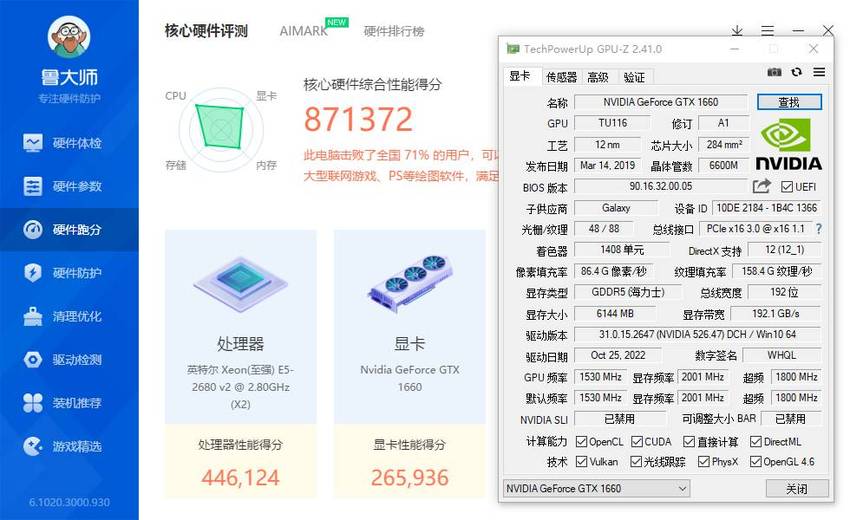This screenshot has height=520, width=850.
Task: Open the 核心硬件评测 tab
Action: (206, 31)
